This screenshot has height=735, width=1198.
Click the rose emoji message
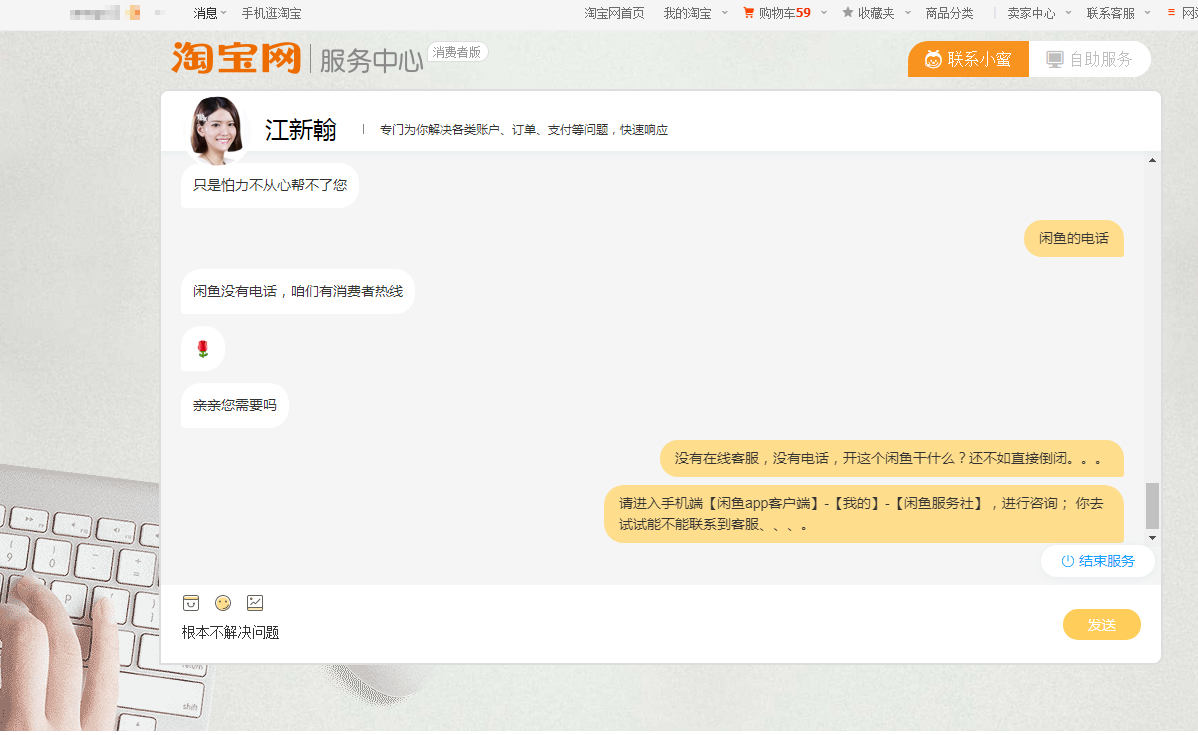pyautogui.click(x=202, y=348)
